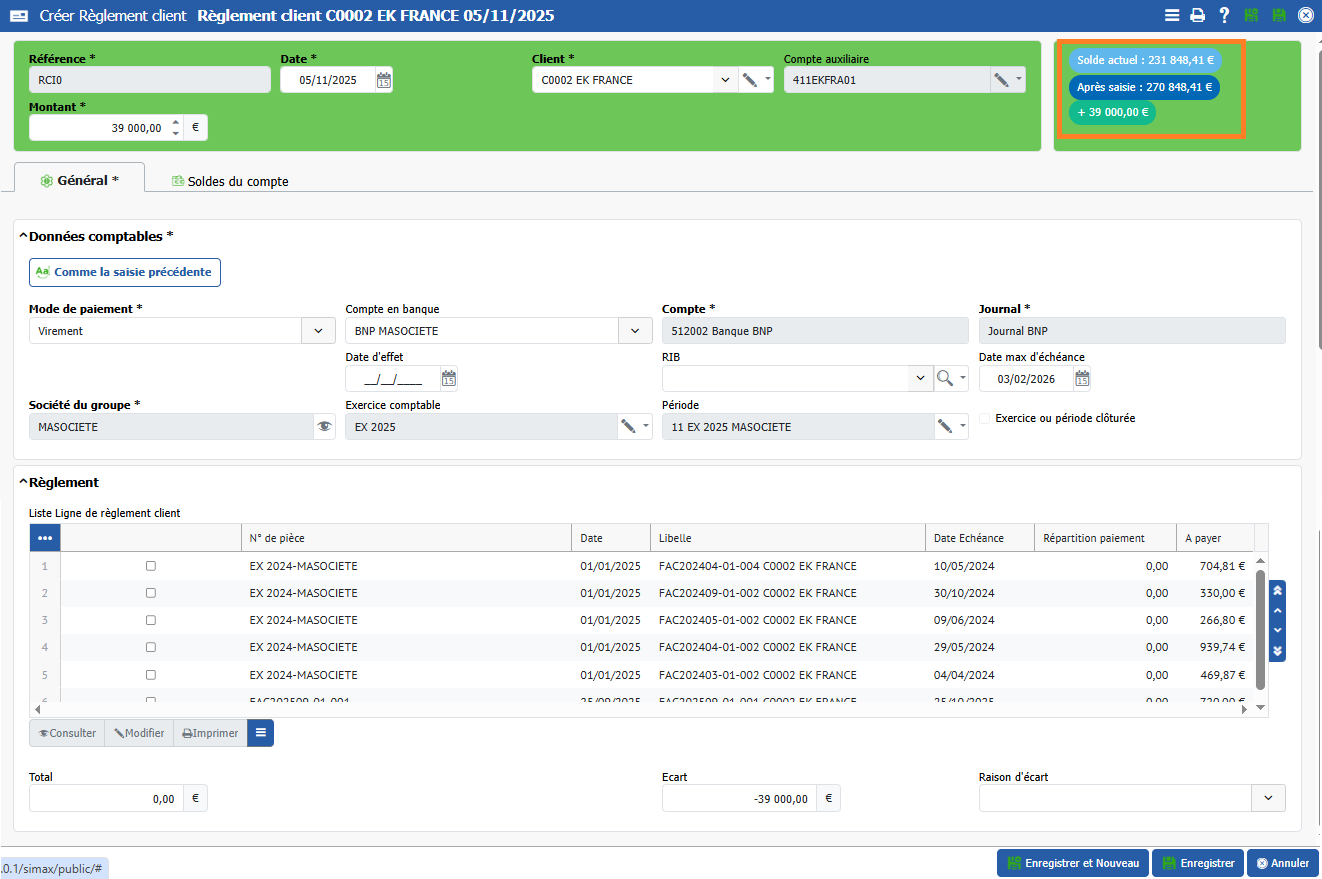Click the help question mark icon
This screenshot has width=1322, height=879.
click(x=1224, y=15)
